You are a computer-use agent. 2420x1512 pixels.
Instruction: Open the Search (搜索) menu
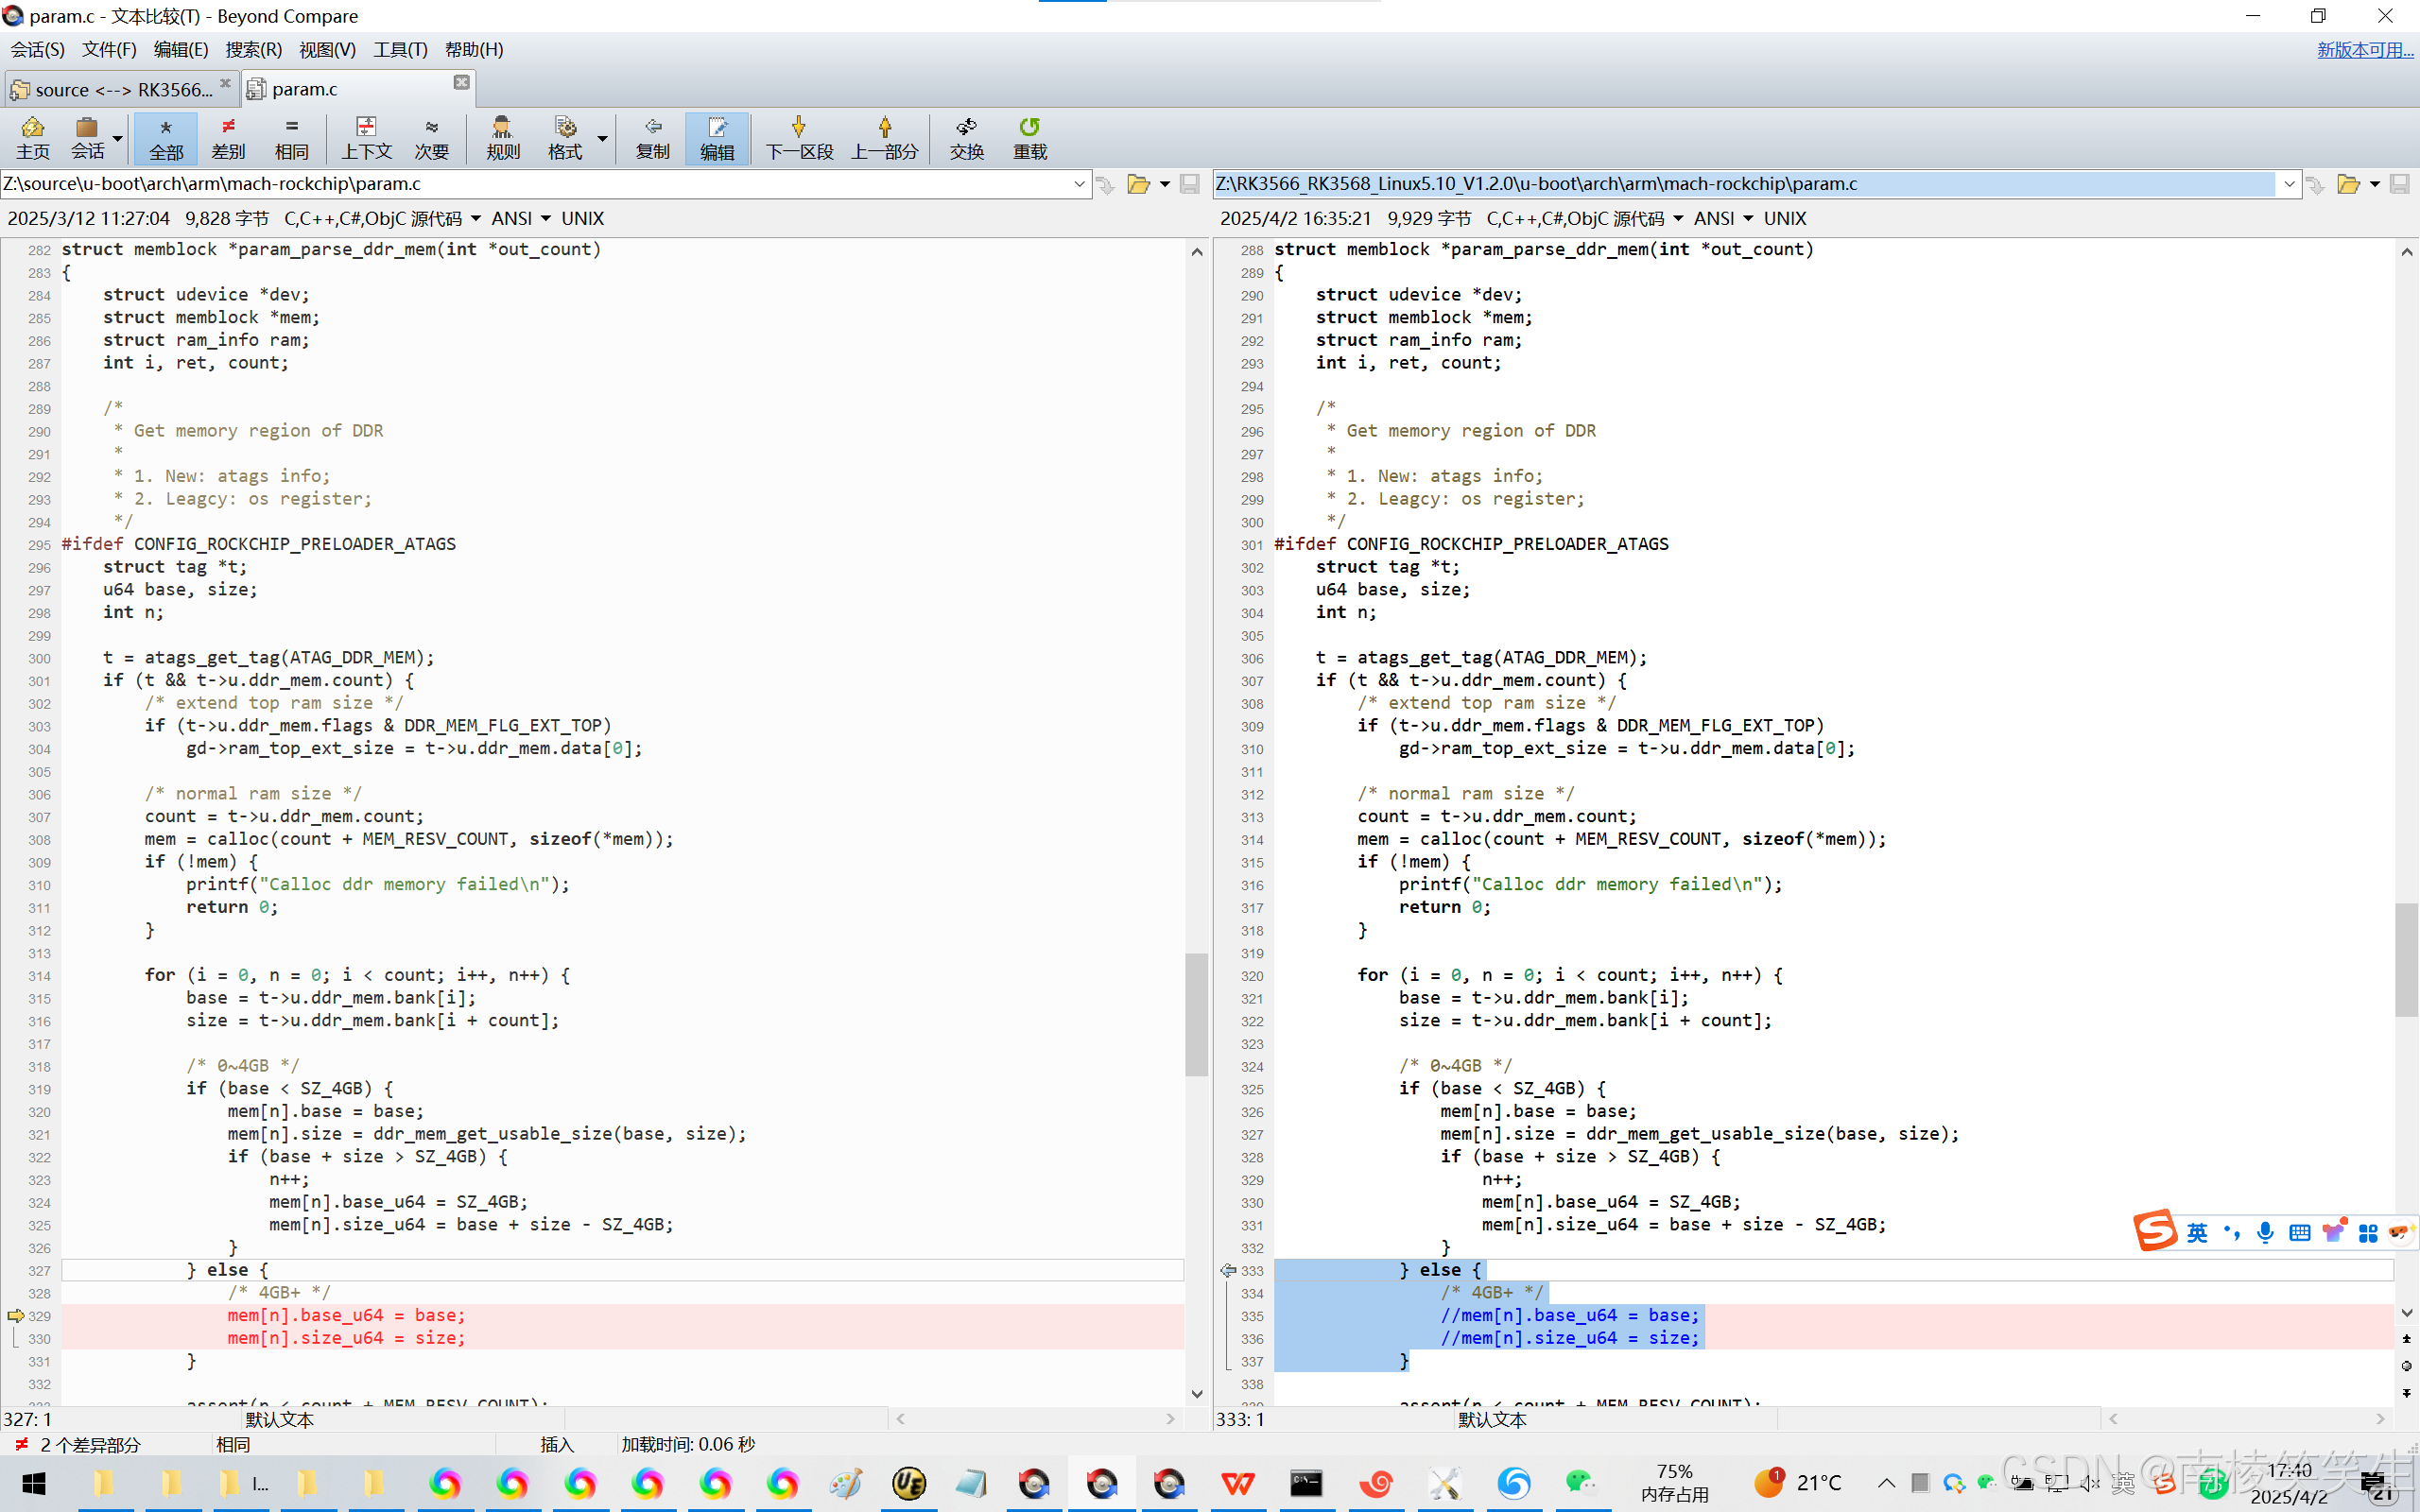pyautogui.click(x=253, y=49)
